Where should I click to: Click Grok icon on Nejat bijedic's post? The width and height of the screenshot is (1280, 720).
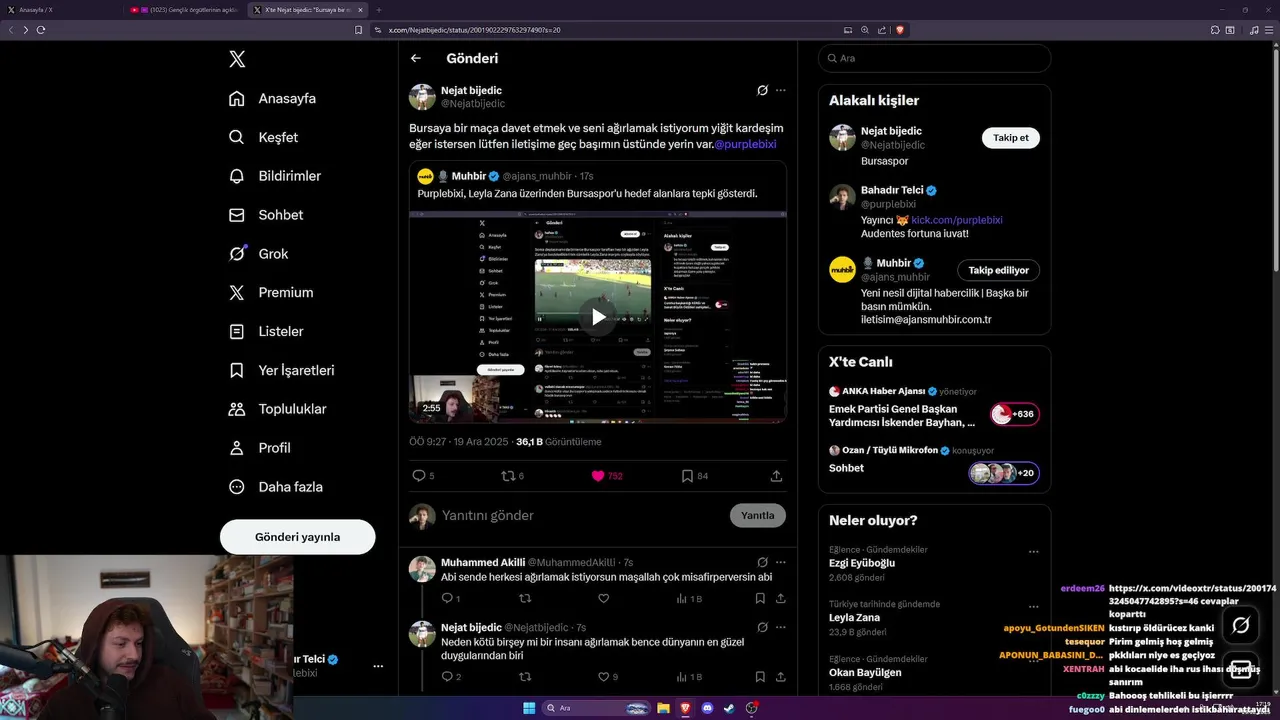coord(762,90)
